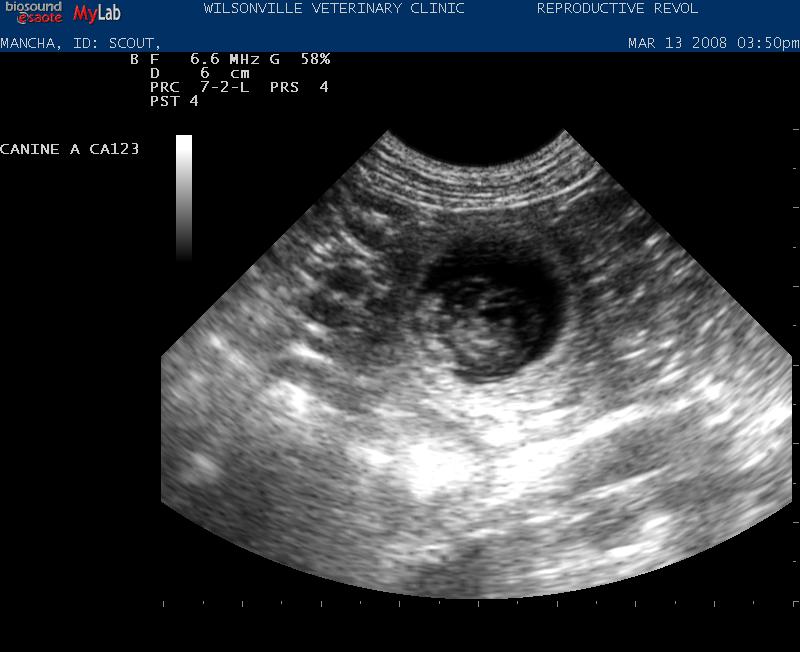Click the 'G 58%' gain value
800x652 pixels.
pos(300,59)
